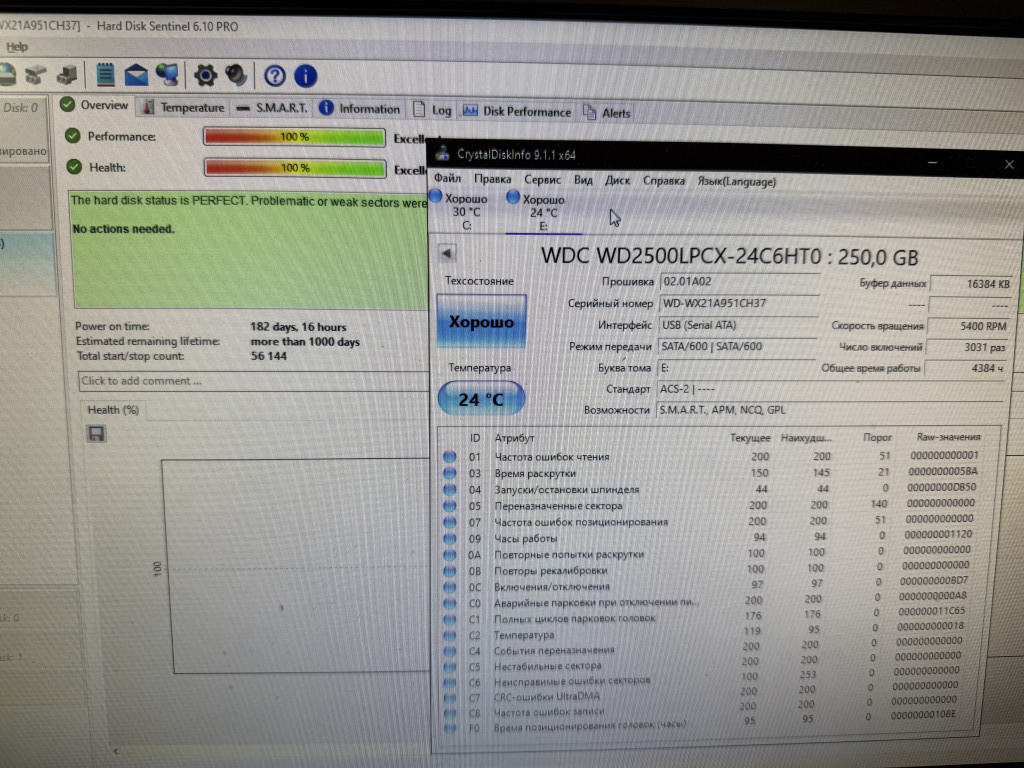Click raw value 00000000DB50 in spindle start/stop row

[x=942, y=487]
